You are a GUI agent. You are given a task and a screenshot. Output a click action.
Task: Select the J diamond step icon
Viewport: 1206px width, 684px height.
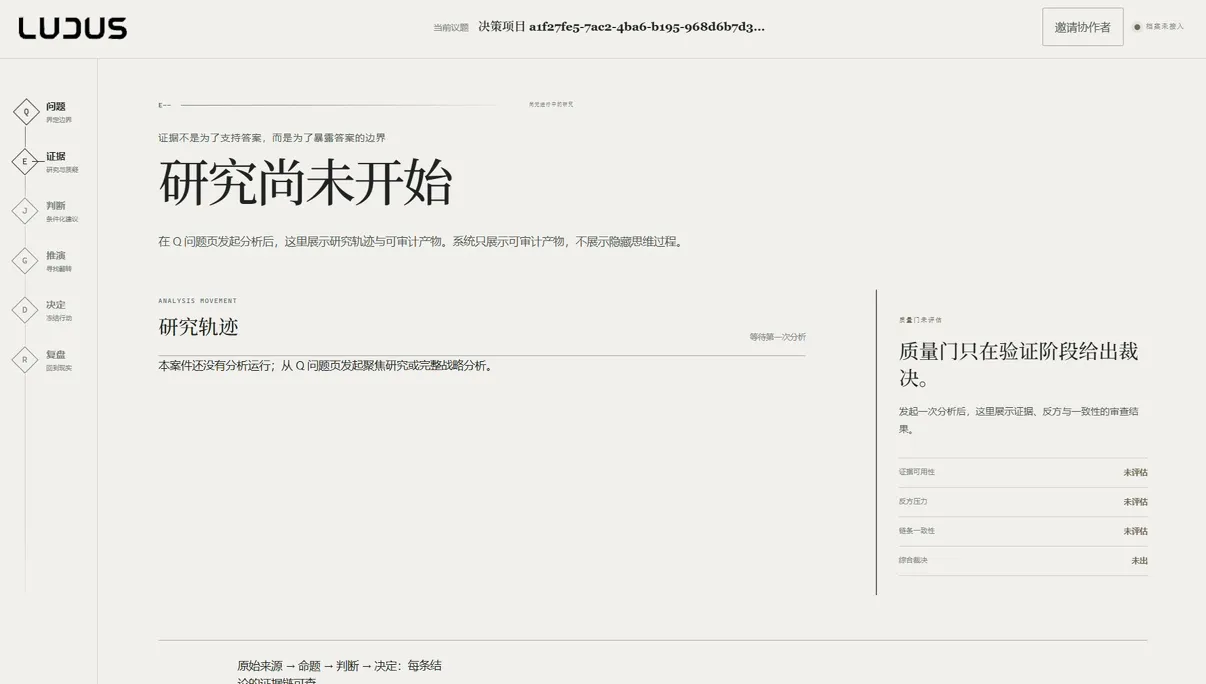[x=25, y=211]
